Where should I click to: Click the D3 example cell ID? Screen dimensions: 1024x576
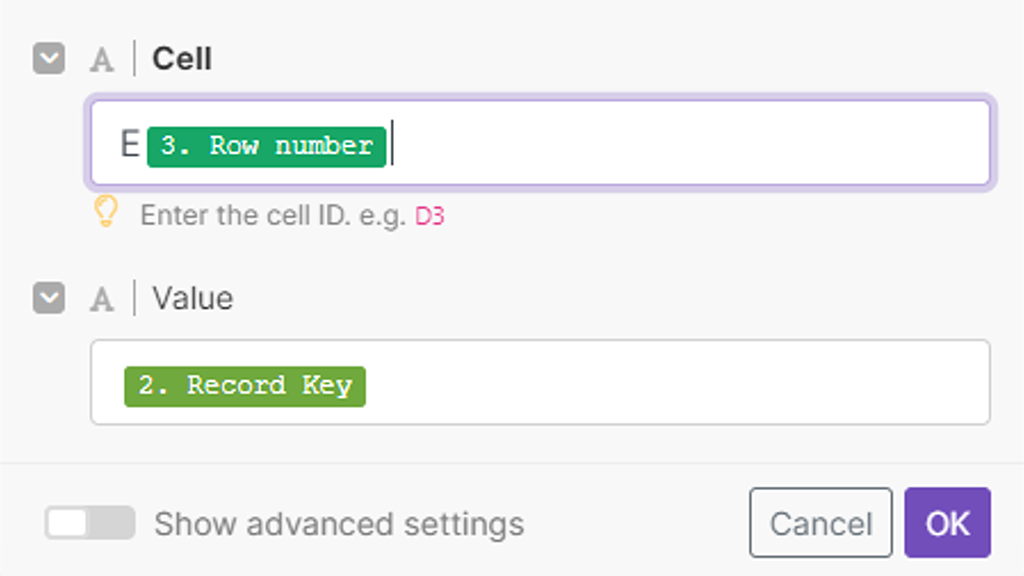[x=430, y=216]
